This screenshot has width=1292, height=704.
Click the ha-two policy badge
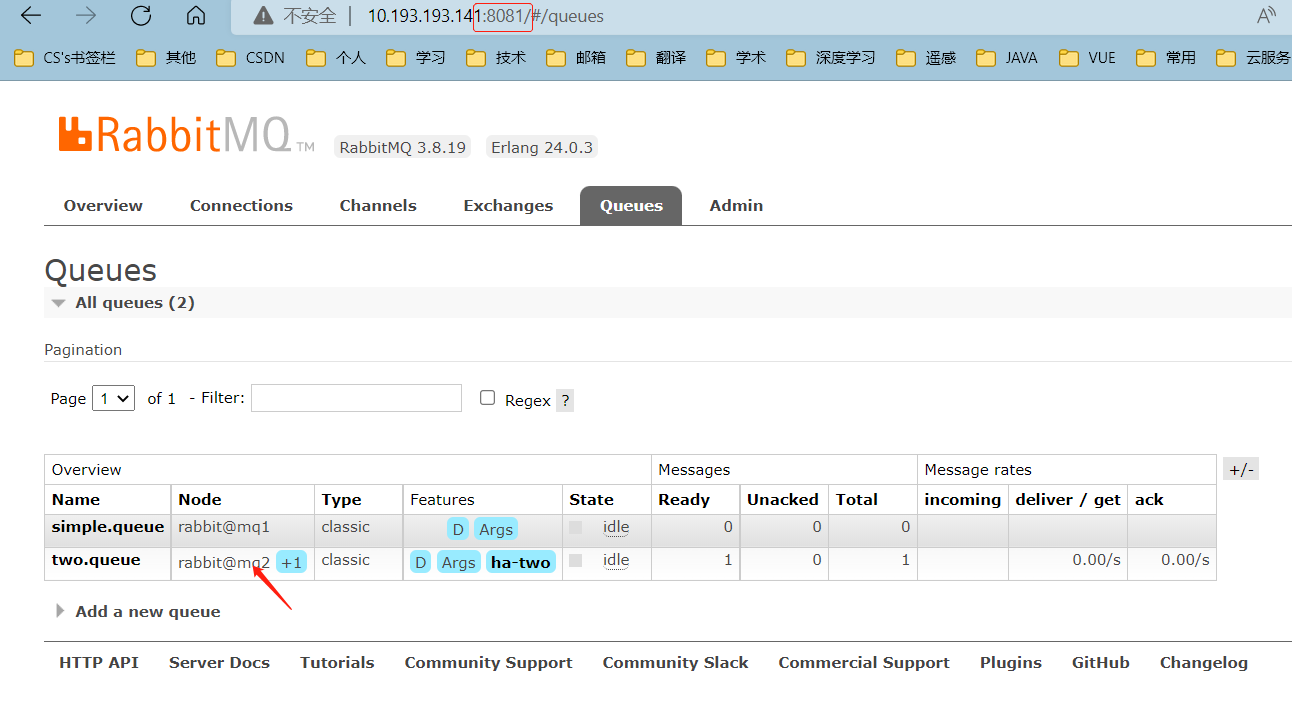click(521, 562)
